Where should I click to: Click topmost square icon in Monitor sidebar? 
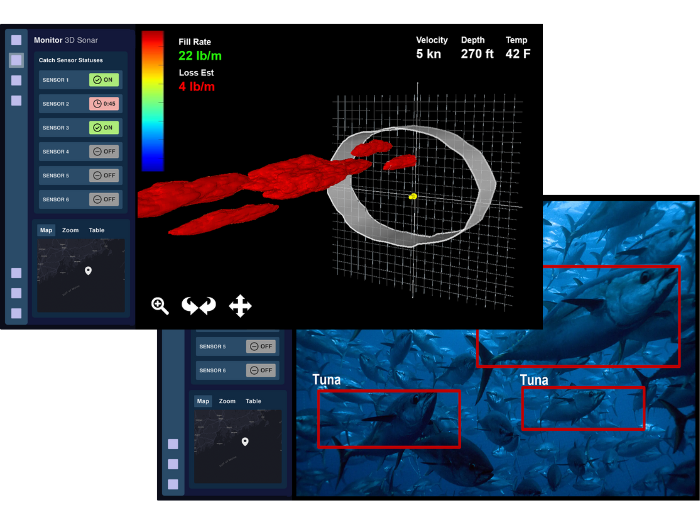16,40
